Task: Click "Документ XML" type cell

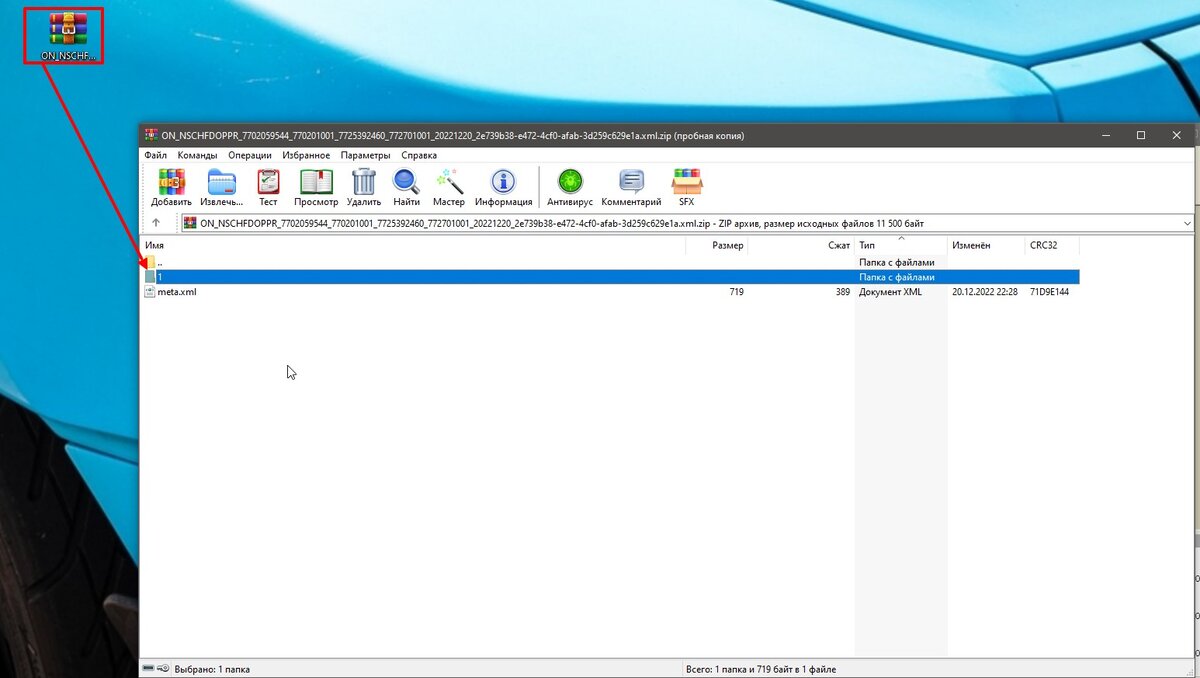Action: pos(890,292)
